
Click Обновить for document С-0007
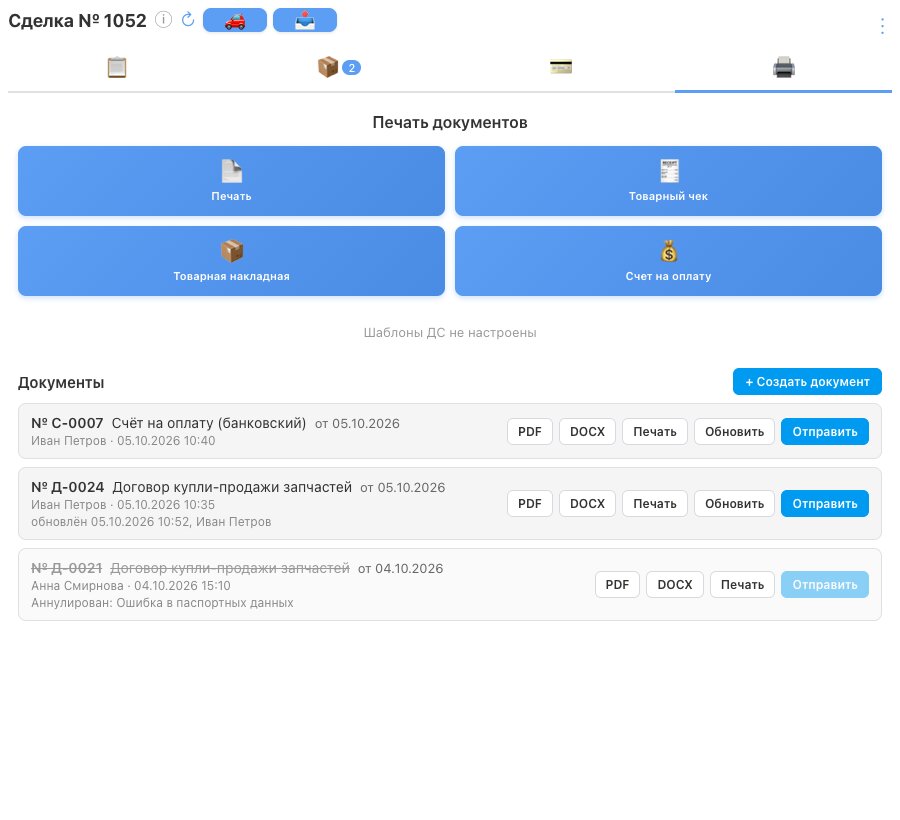click(734, 432)
